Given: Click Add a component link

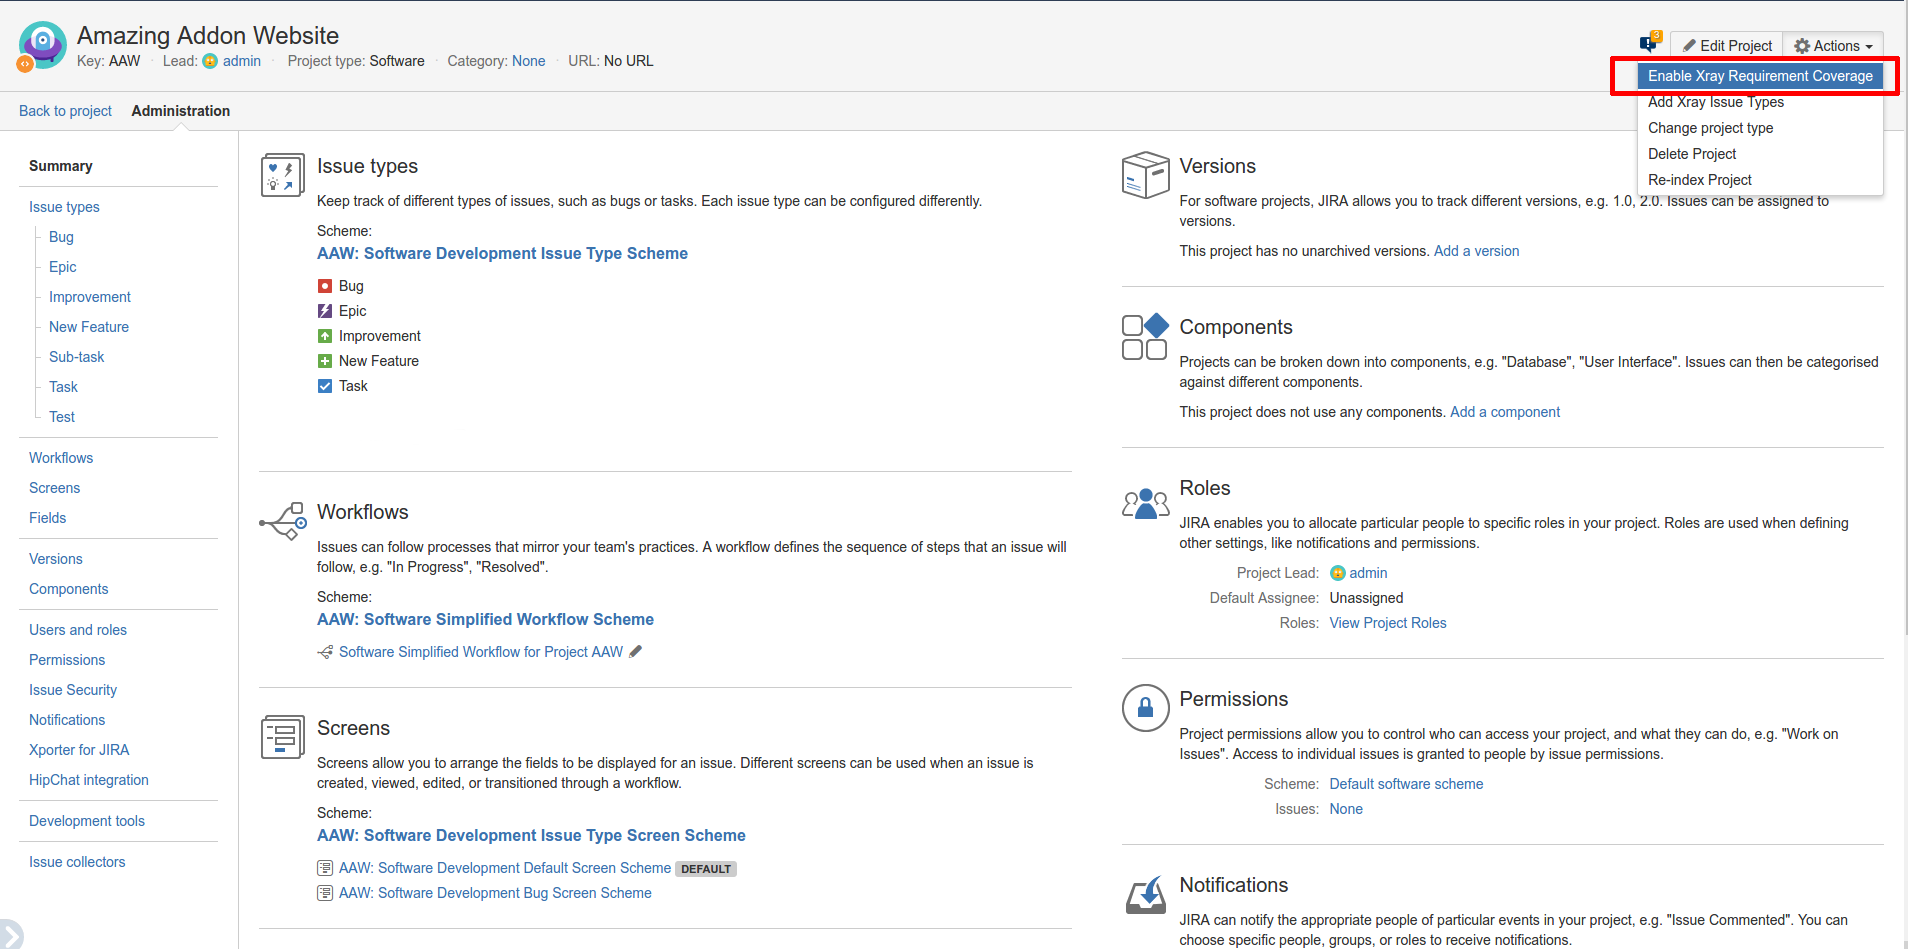Looking at the screenshot, I should click(1505, 412).
